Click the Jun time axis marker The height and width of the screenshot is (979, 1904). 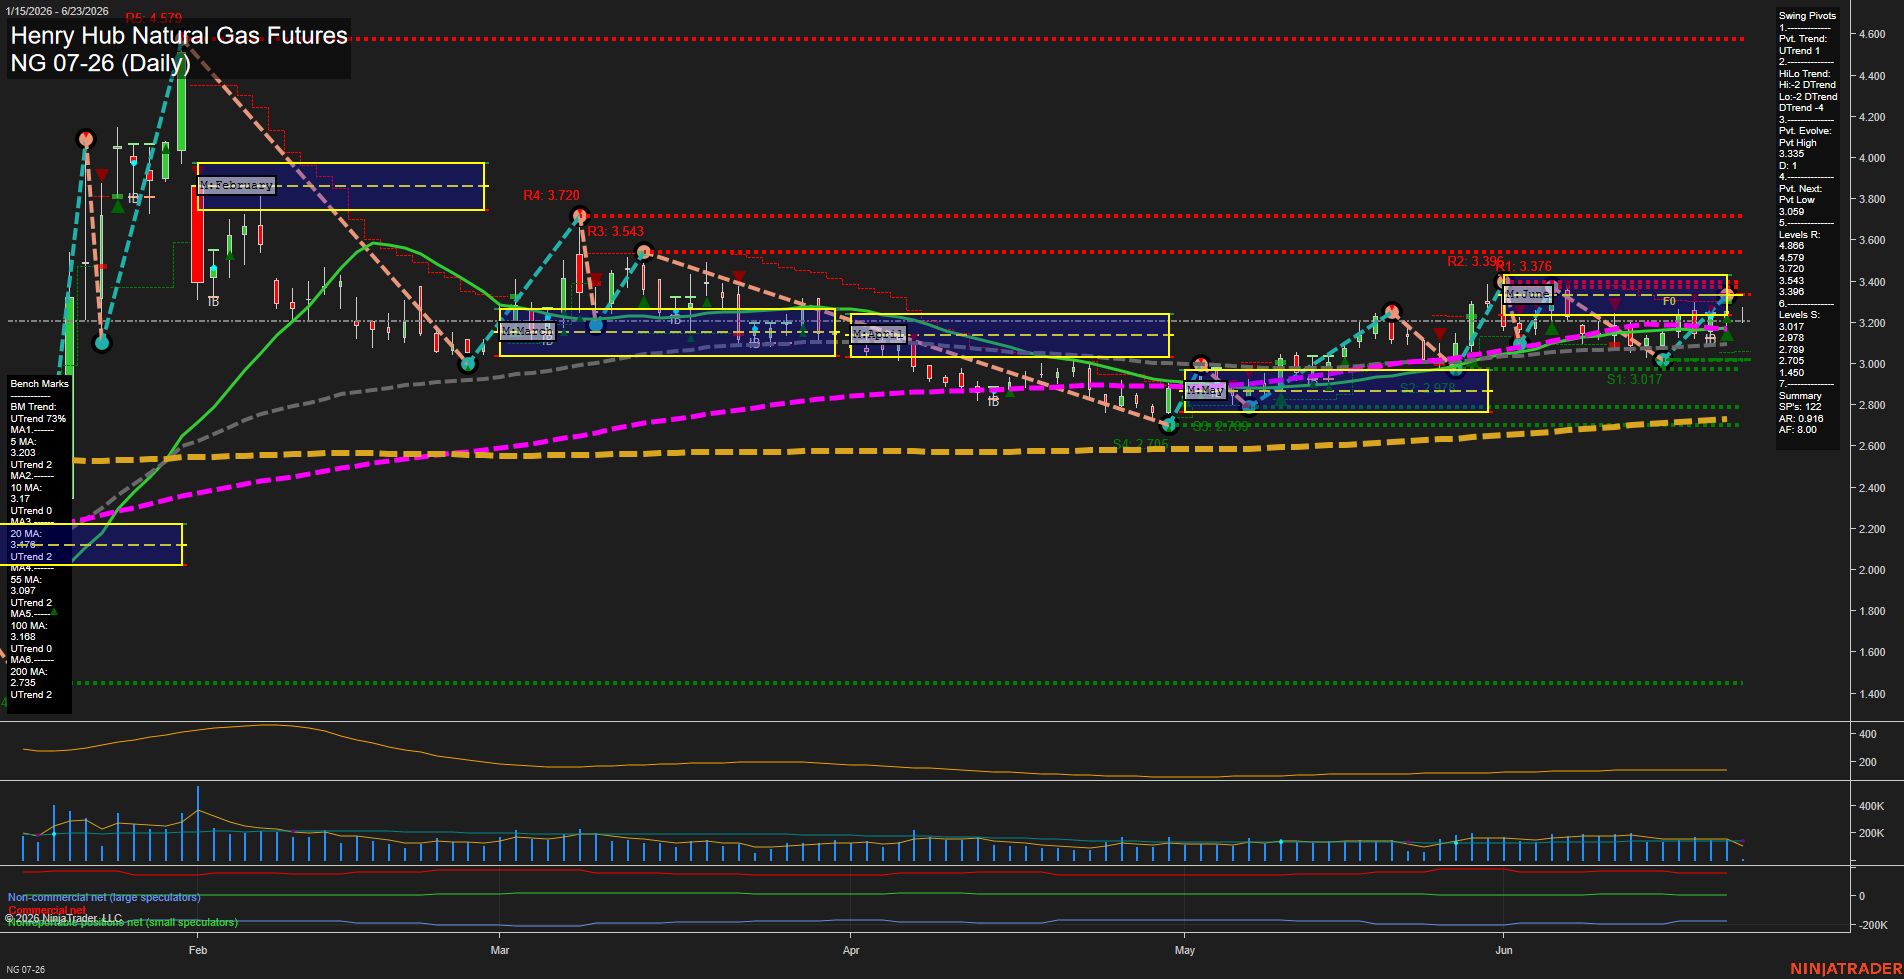click(1503, 950)
